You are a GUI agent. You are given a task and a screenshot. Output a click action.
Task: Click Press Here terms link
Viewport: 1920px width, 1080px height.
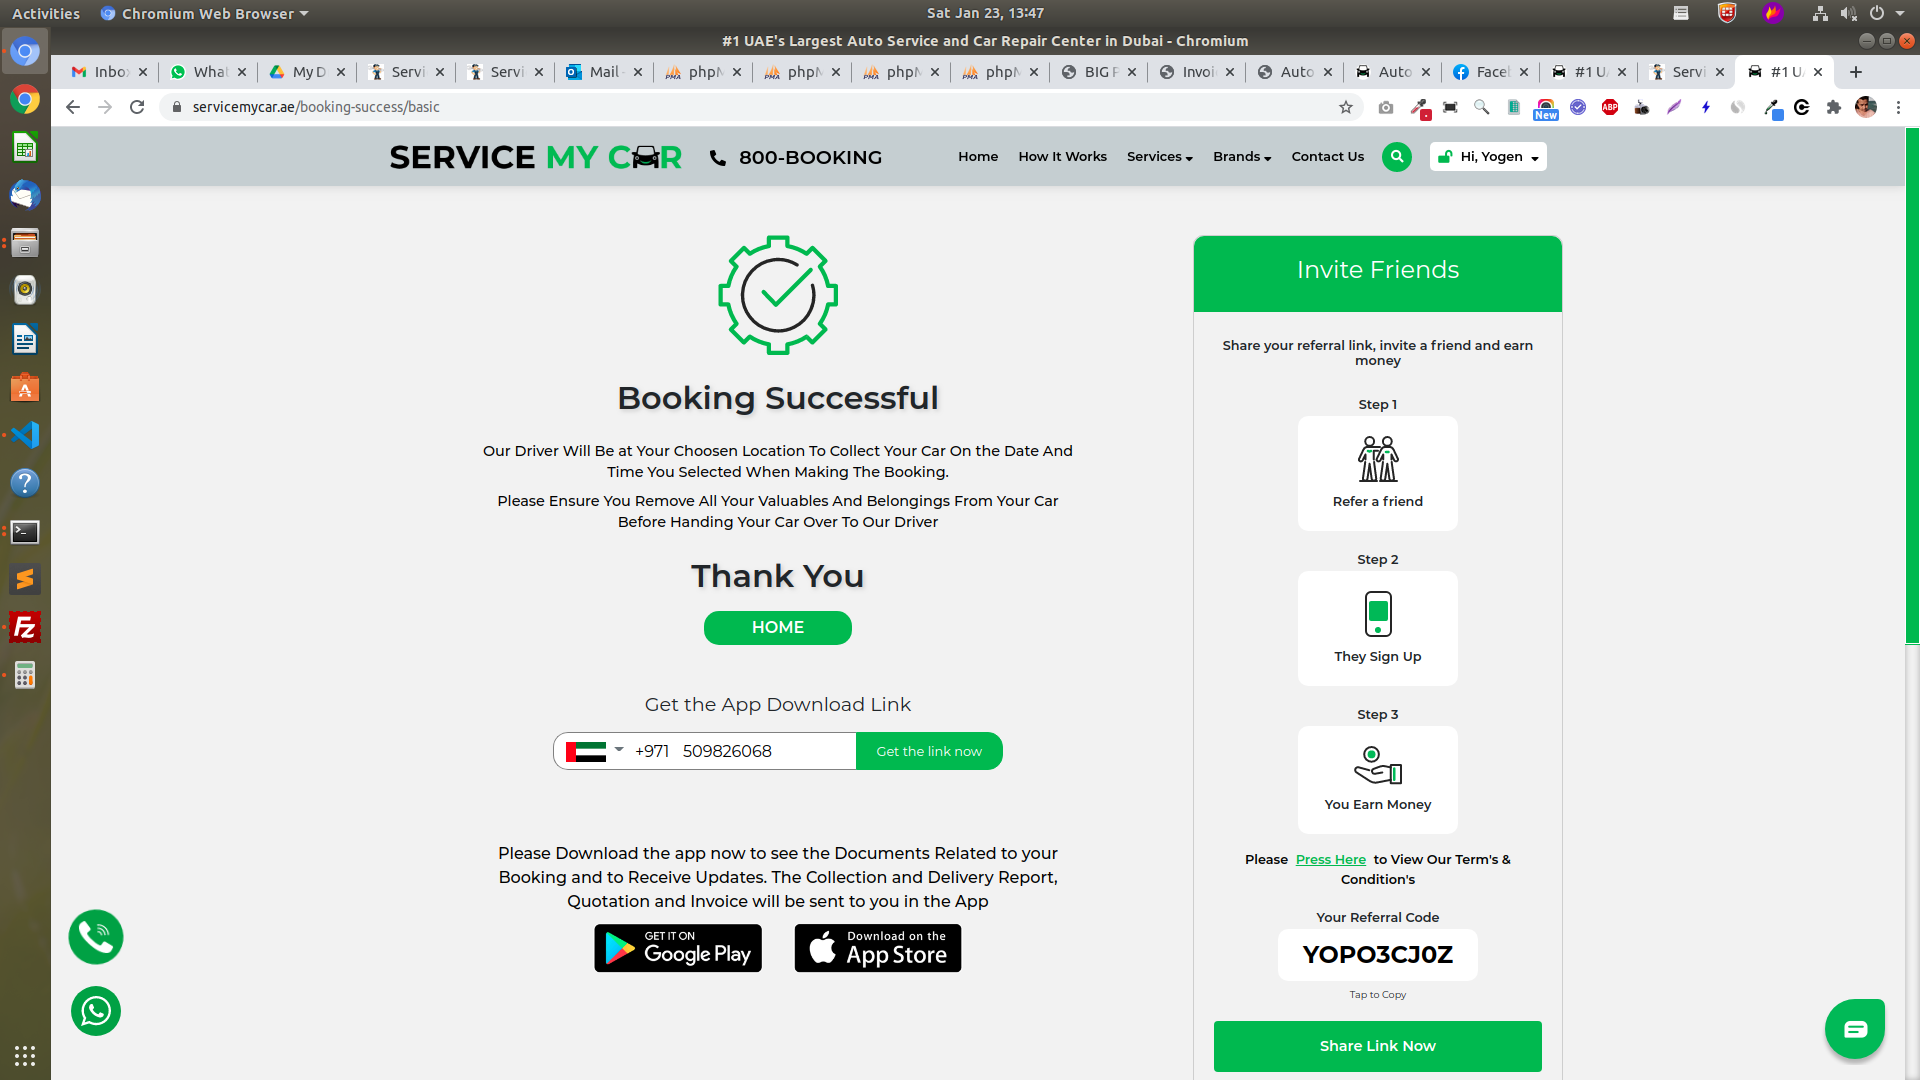(1330, 859)
